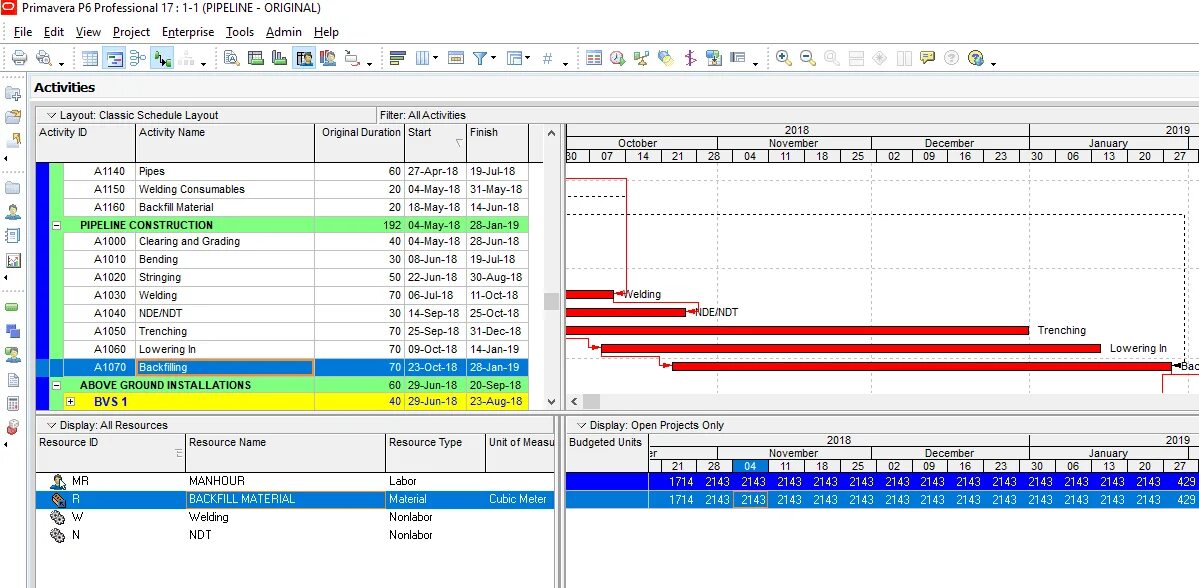Switch to Activity Network view icon
Image resolution: width=1199 pixels, height=588 pixels.
coord(138,58)
